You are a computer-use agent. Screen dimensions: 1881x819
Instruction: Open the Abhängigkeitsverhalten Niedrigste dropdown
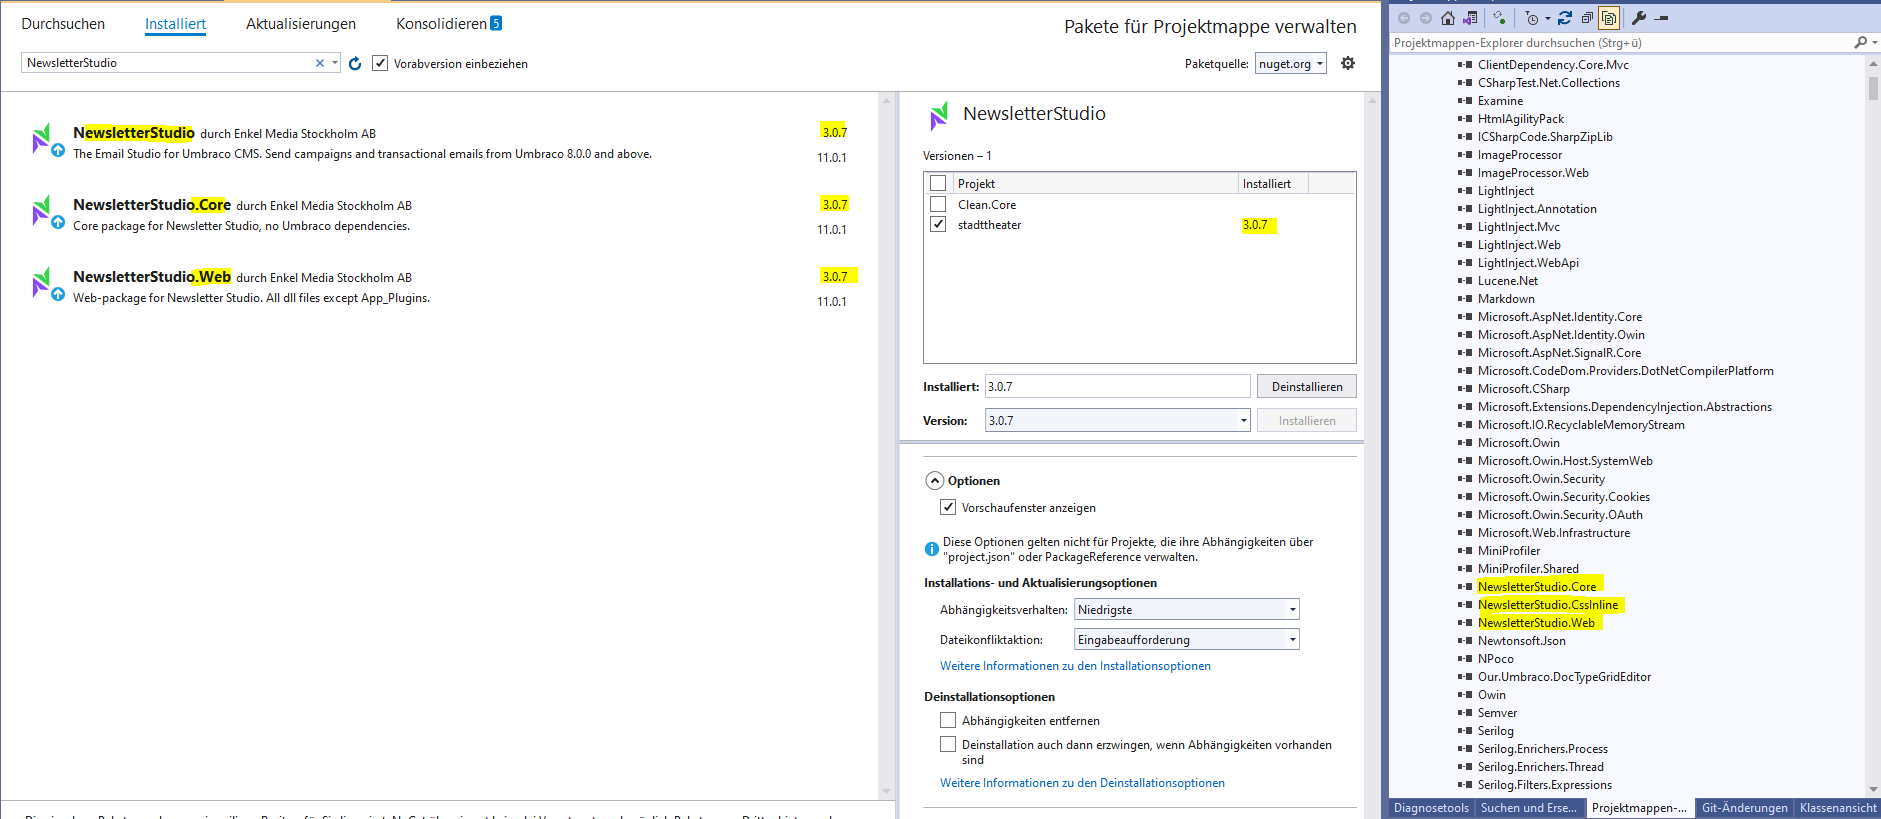1187,609
